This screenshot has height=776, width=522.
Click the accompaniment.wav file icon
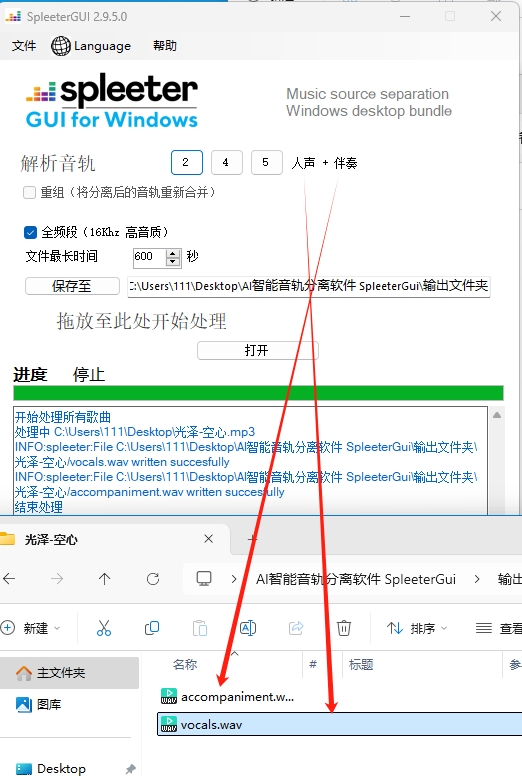coord(169,696)
